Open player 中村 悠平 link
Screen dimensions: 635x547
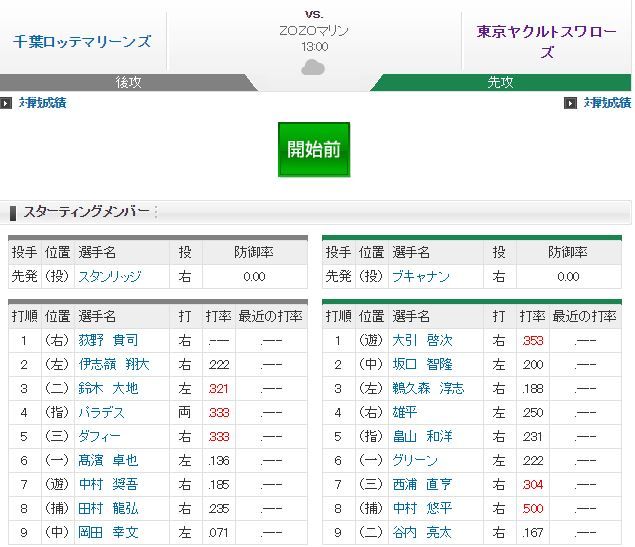tap(422, 508)
